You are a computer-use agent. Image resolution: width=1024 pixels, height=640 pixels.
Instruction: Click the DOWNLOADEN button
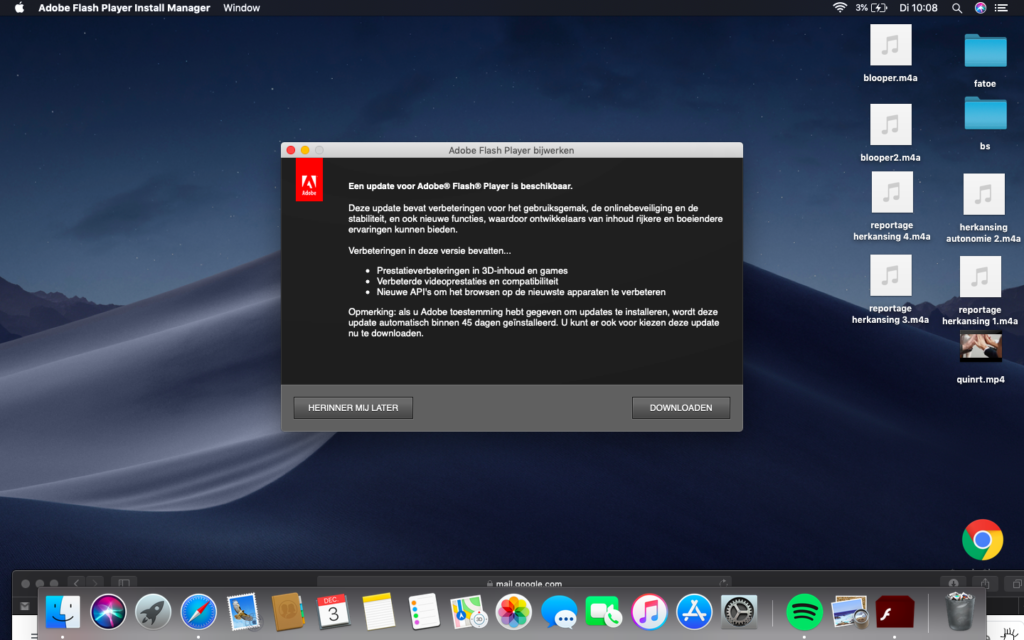[681, 407]
